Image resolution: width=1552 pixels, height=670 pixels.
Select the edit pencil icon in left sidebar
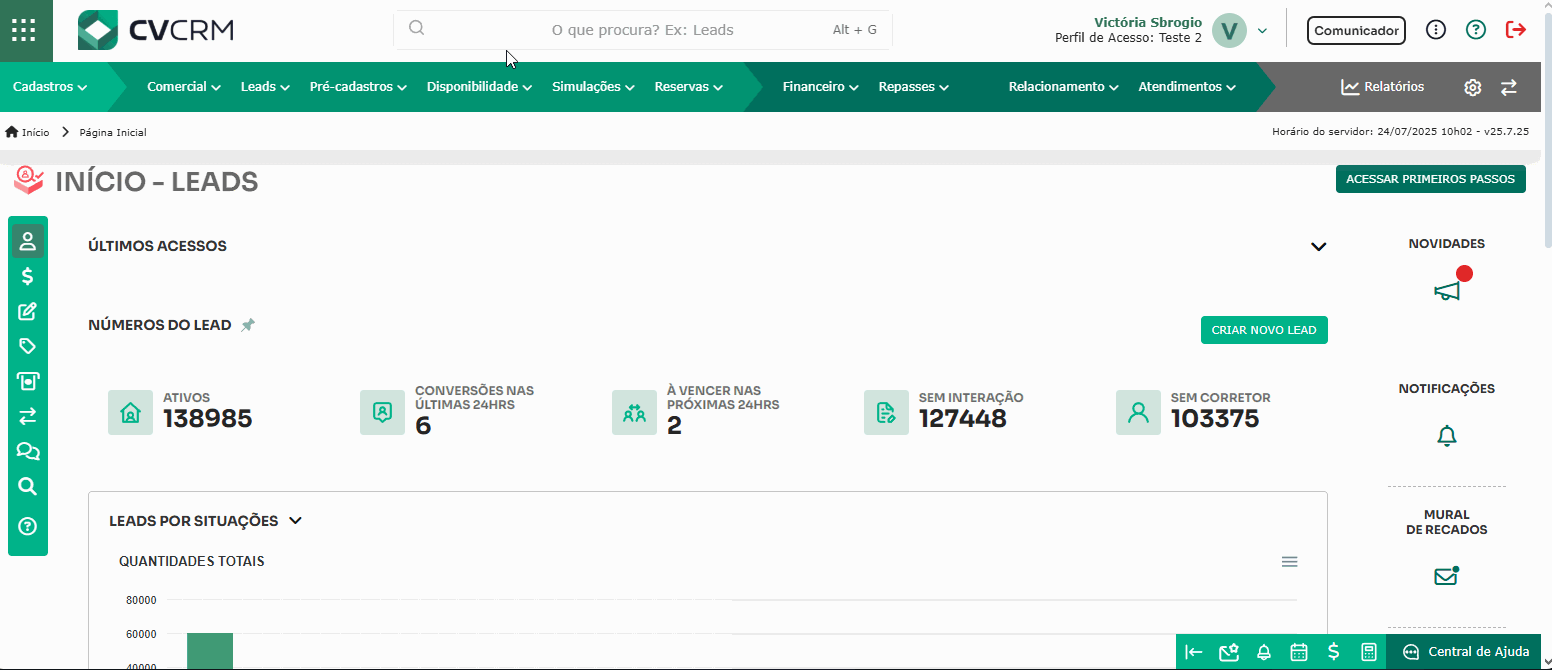pos(28,311)
